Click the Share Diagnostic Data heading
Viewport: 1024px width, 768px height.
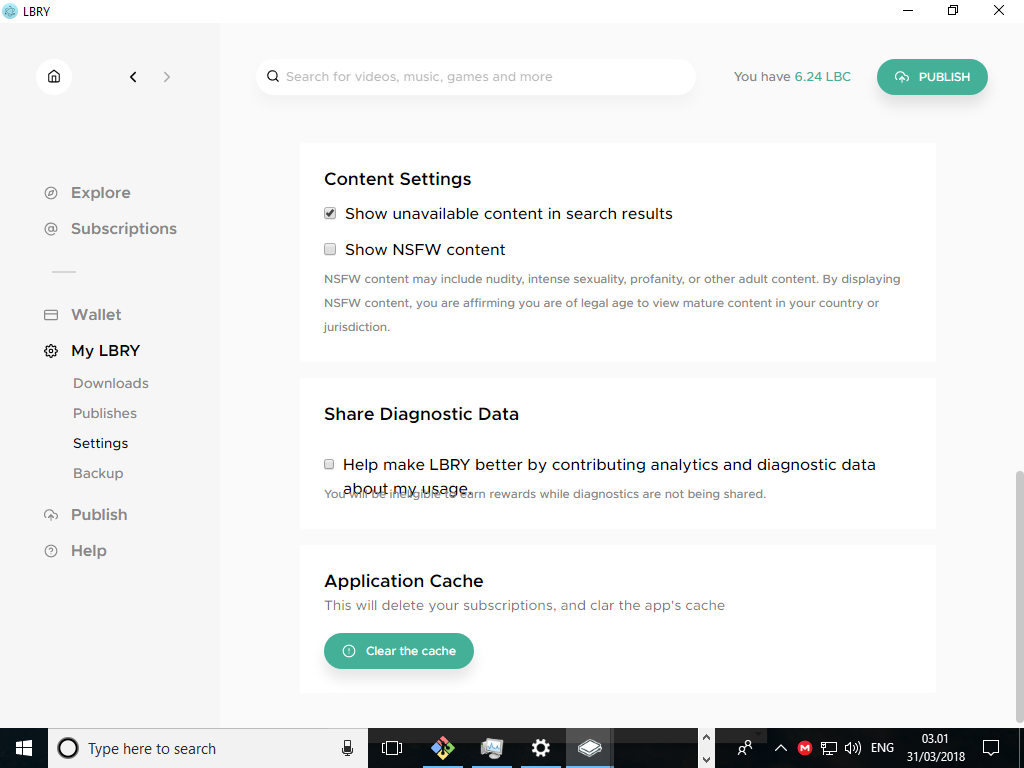click(421, 414)
